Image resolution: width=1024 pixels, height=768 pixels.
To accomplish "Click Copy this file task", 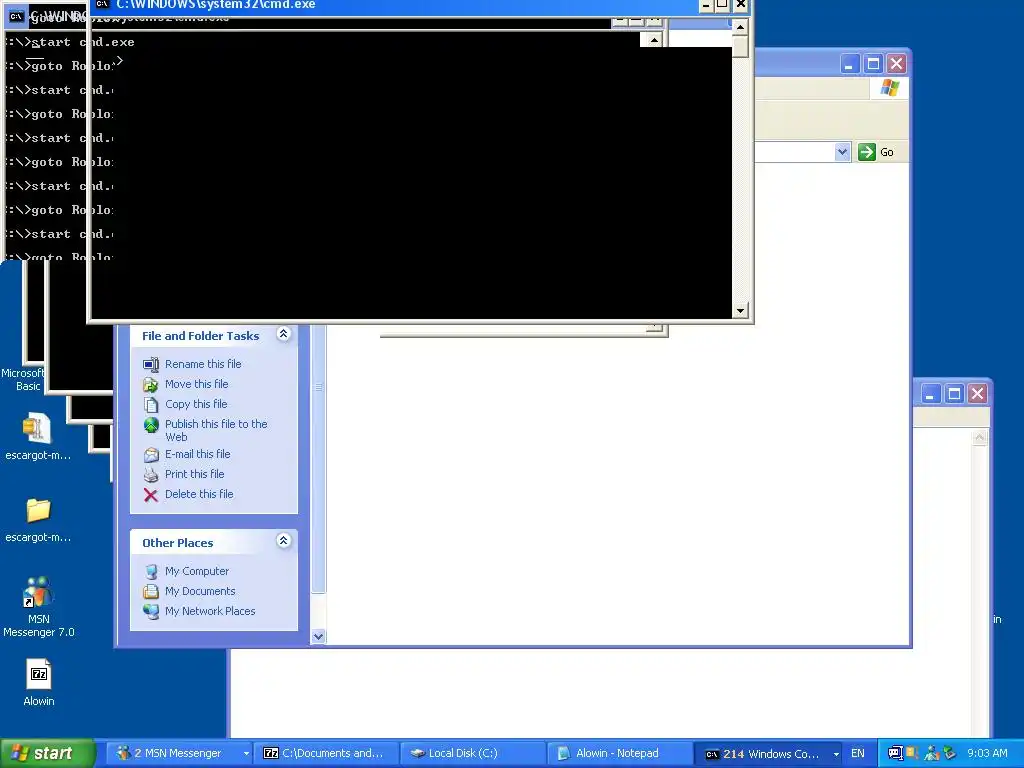I will click(196, 404).
